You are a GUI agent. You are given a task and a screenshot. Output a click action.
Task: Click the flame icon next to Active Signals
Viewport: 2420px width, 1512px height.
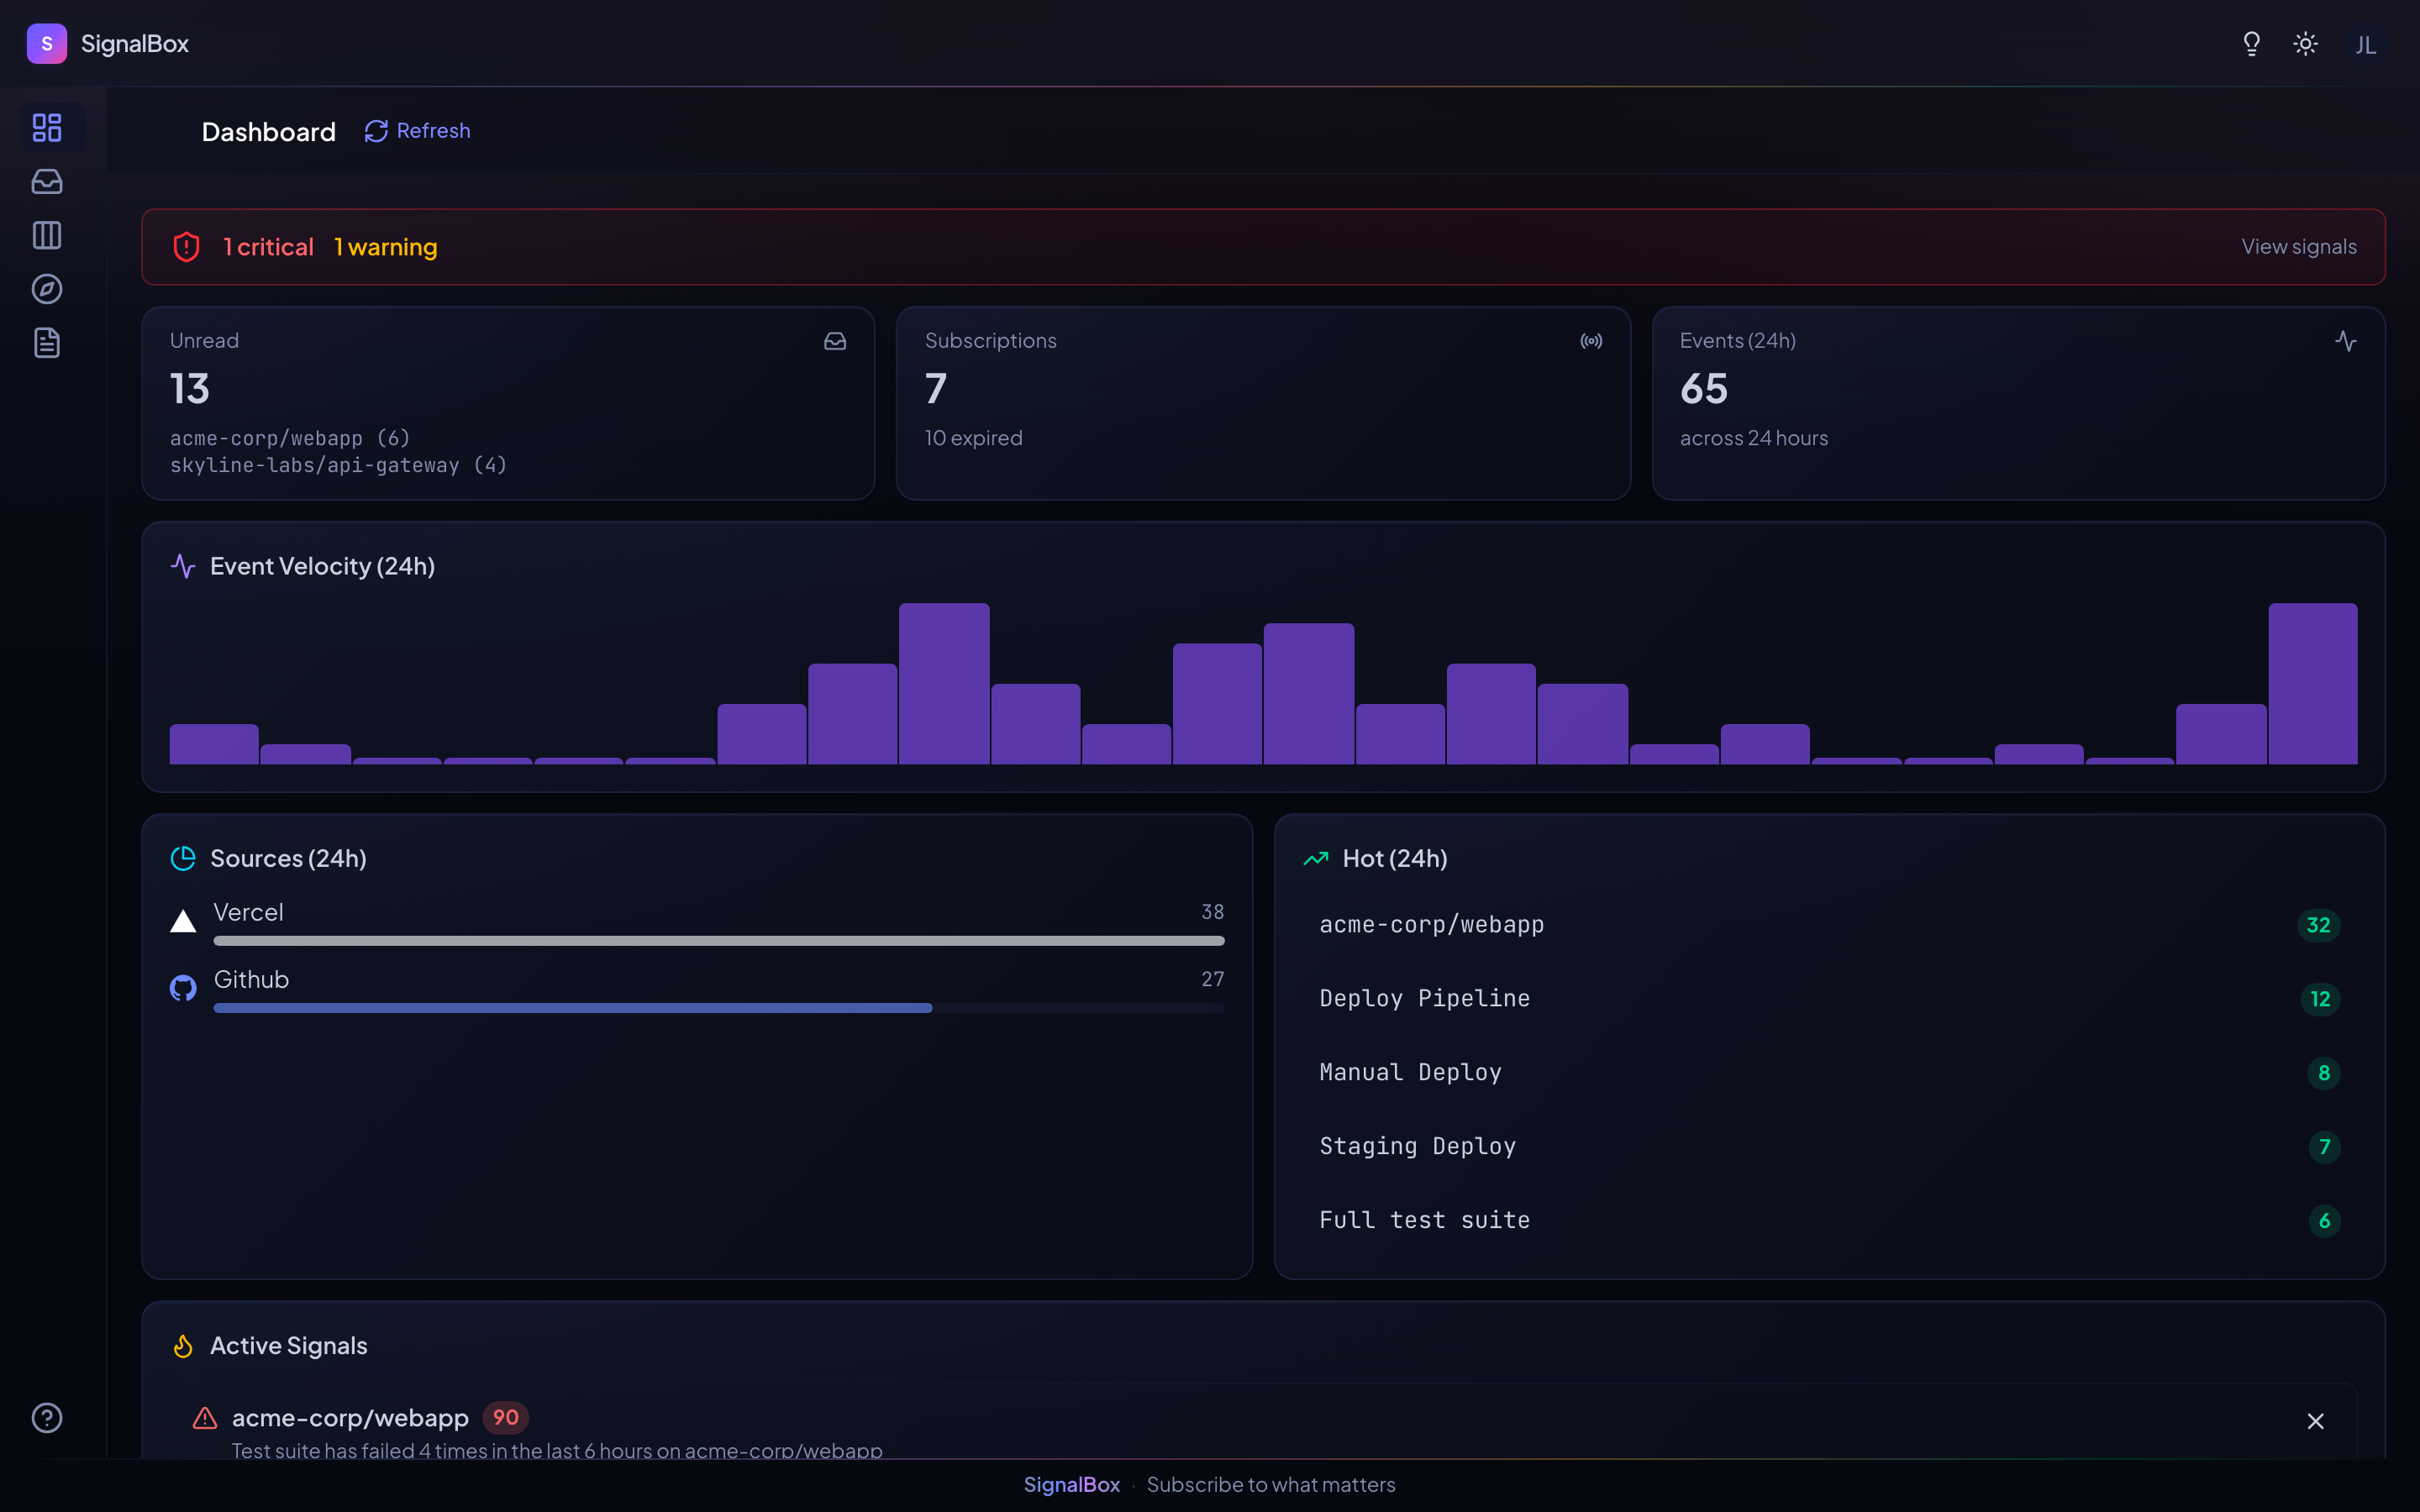coord(183,1346)
